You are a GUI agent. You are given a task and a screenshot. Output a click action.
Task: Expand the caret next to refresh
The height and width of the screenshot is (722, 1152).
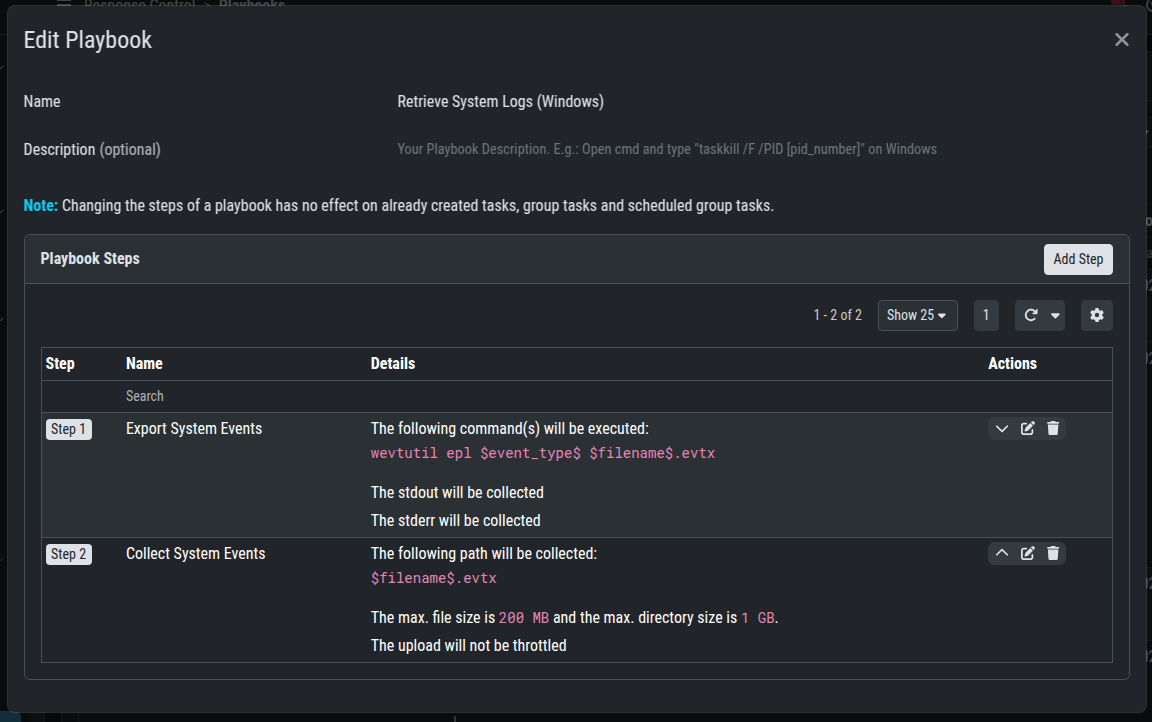click(1055, 316)
